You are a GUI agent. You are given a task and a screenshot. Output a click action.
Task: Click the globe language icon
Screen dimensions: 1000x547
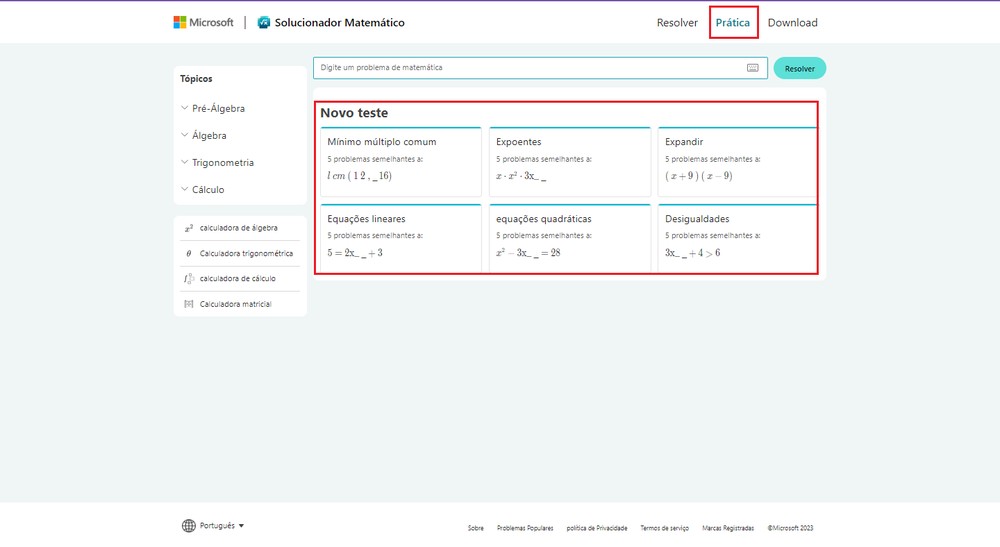189,526
